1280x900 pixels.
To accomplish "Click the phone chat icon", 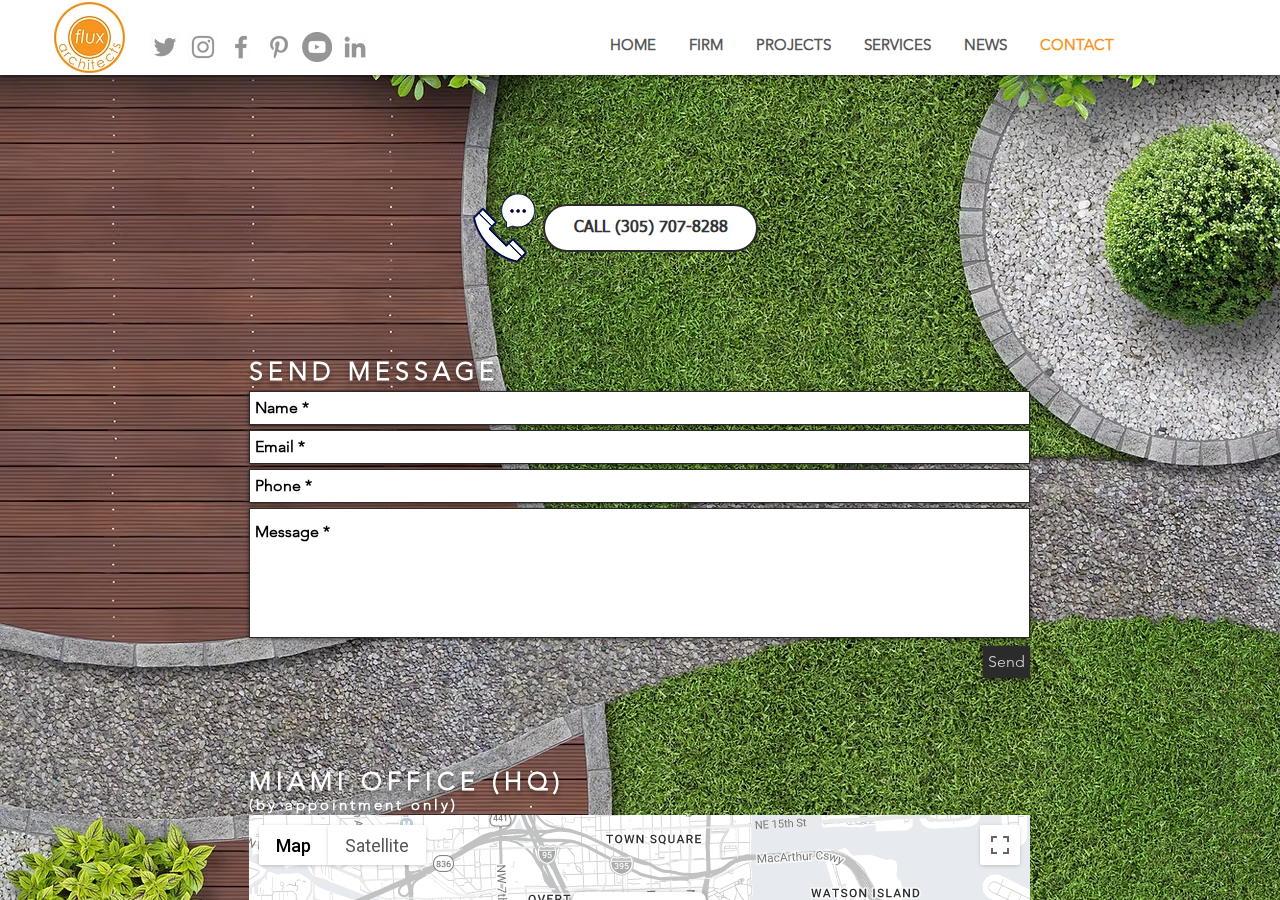I will (x=505, y=227).
